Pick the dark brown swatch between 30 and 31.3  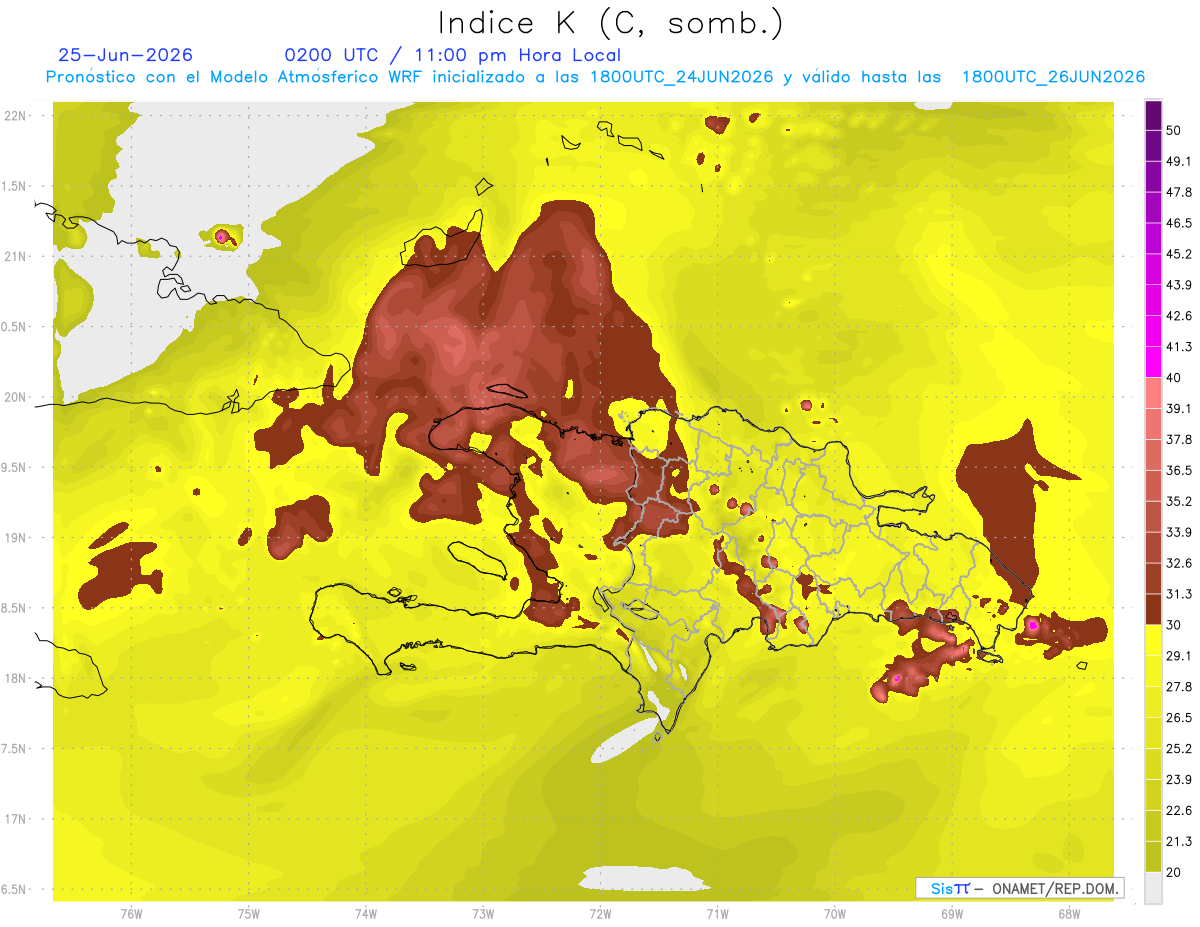[1153, 609]
